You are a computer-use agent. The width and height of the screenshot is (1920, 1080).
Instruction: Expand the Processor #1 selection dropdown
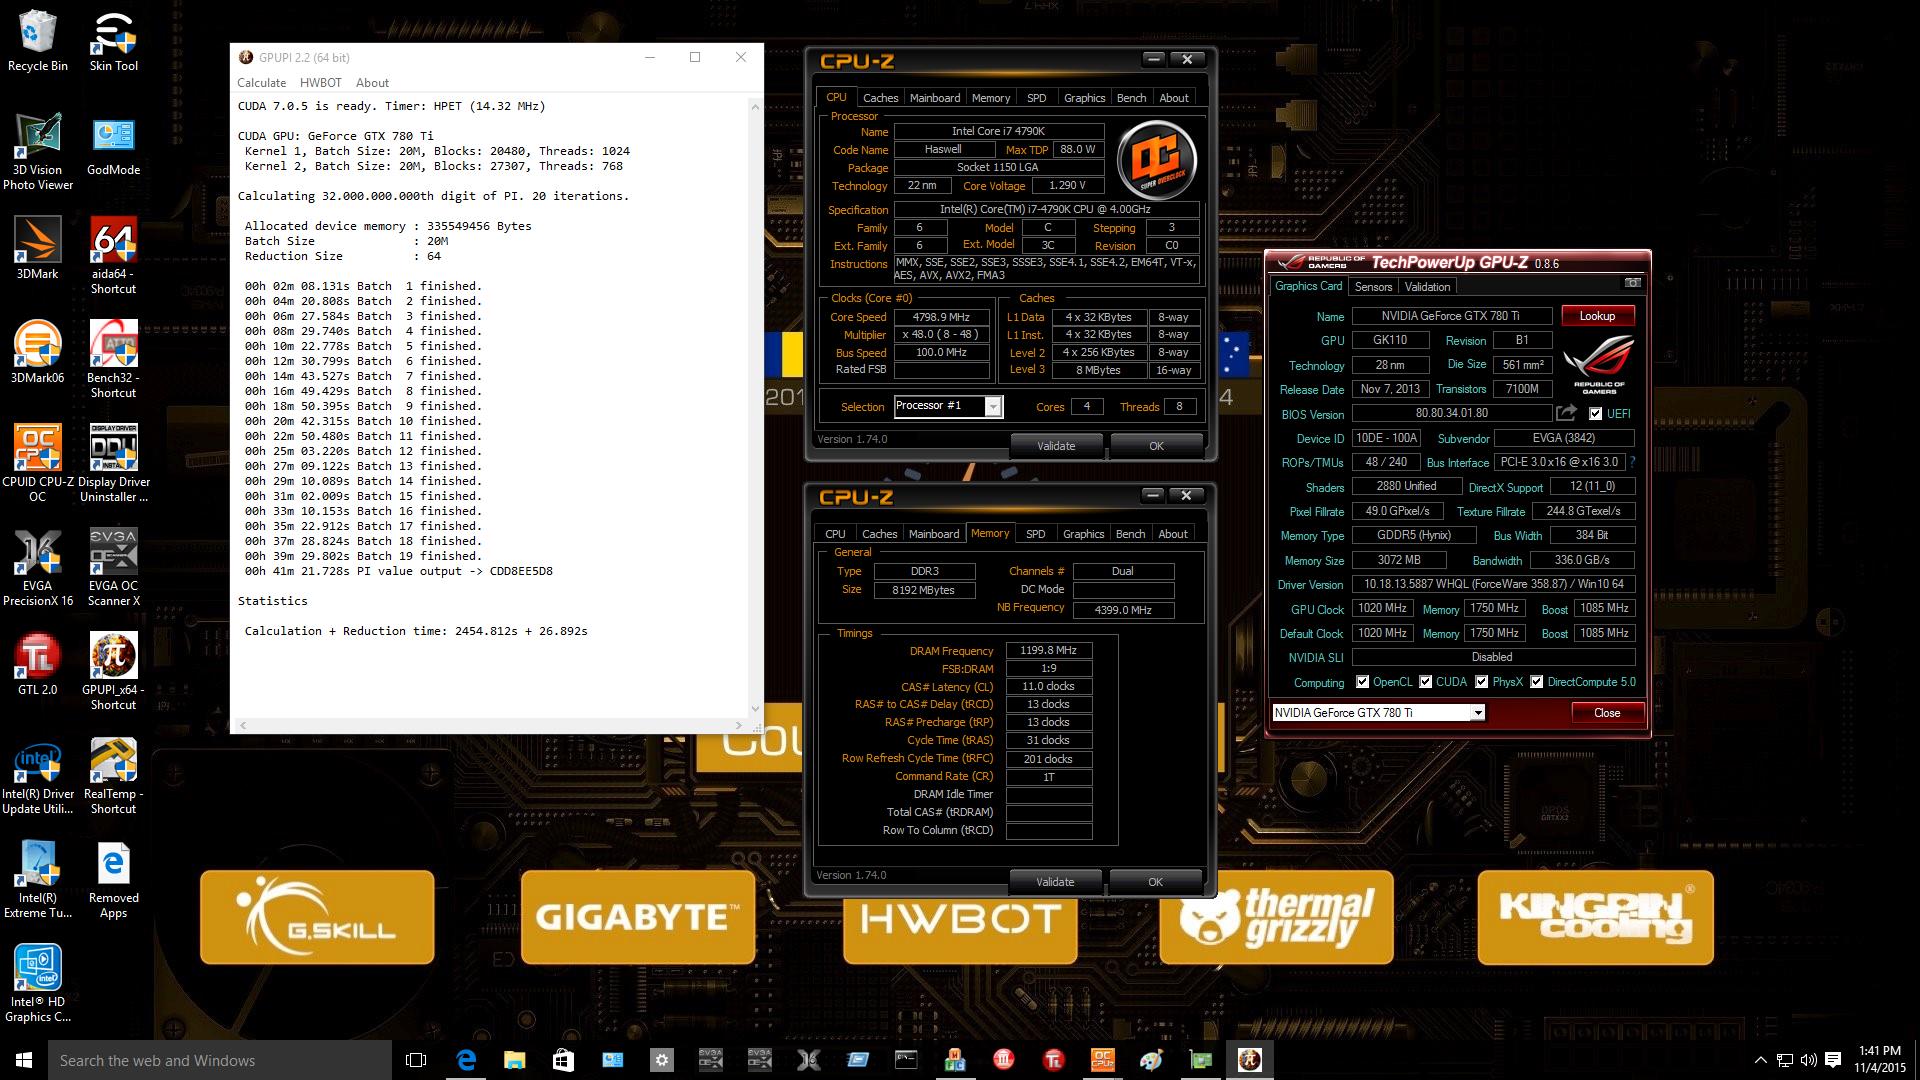992,406
